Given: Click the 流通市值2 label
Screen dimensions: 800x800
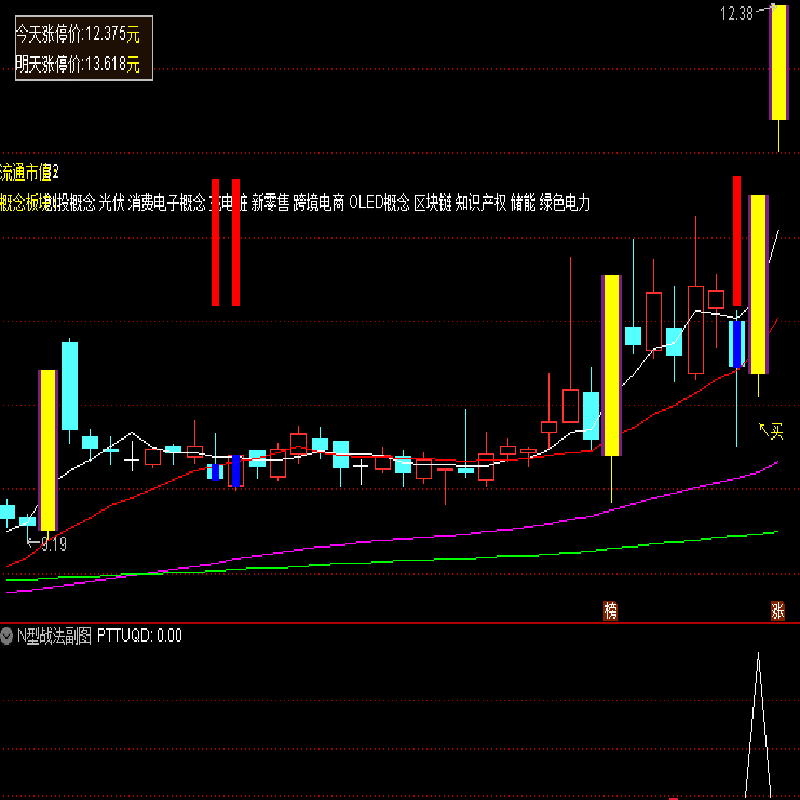Looking at the screenshot, I should click(x=30, y=171).
